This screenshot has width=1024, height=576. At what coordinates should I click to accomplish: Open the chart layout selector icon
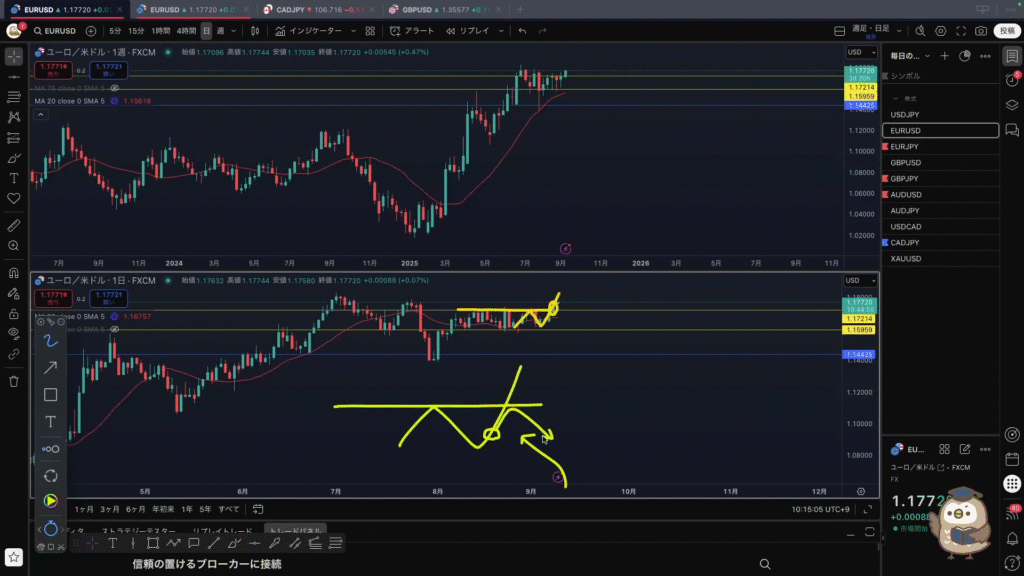tap(840, 31)
